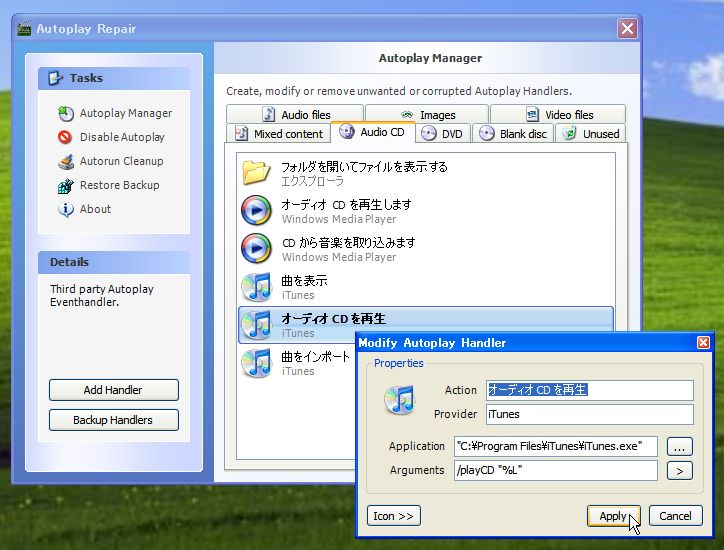
Task: Switch to the Mixed content tab
Action: (x=279, y=133)
